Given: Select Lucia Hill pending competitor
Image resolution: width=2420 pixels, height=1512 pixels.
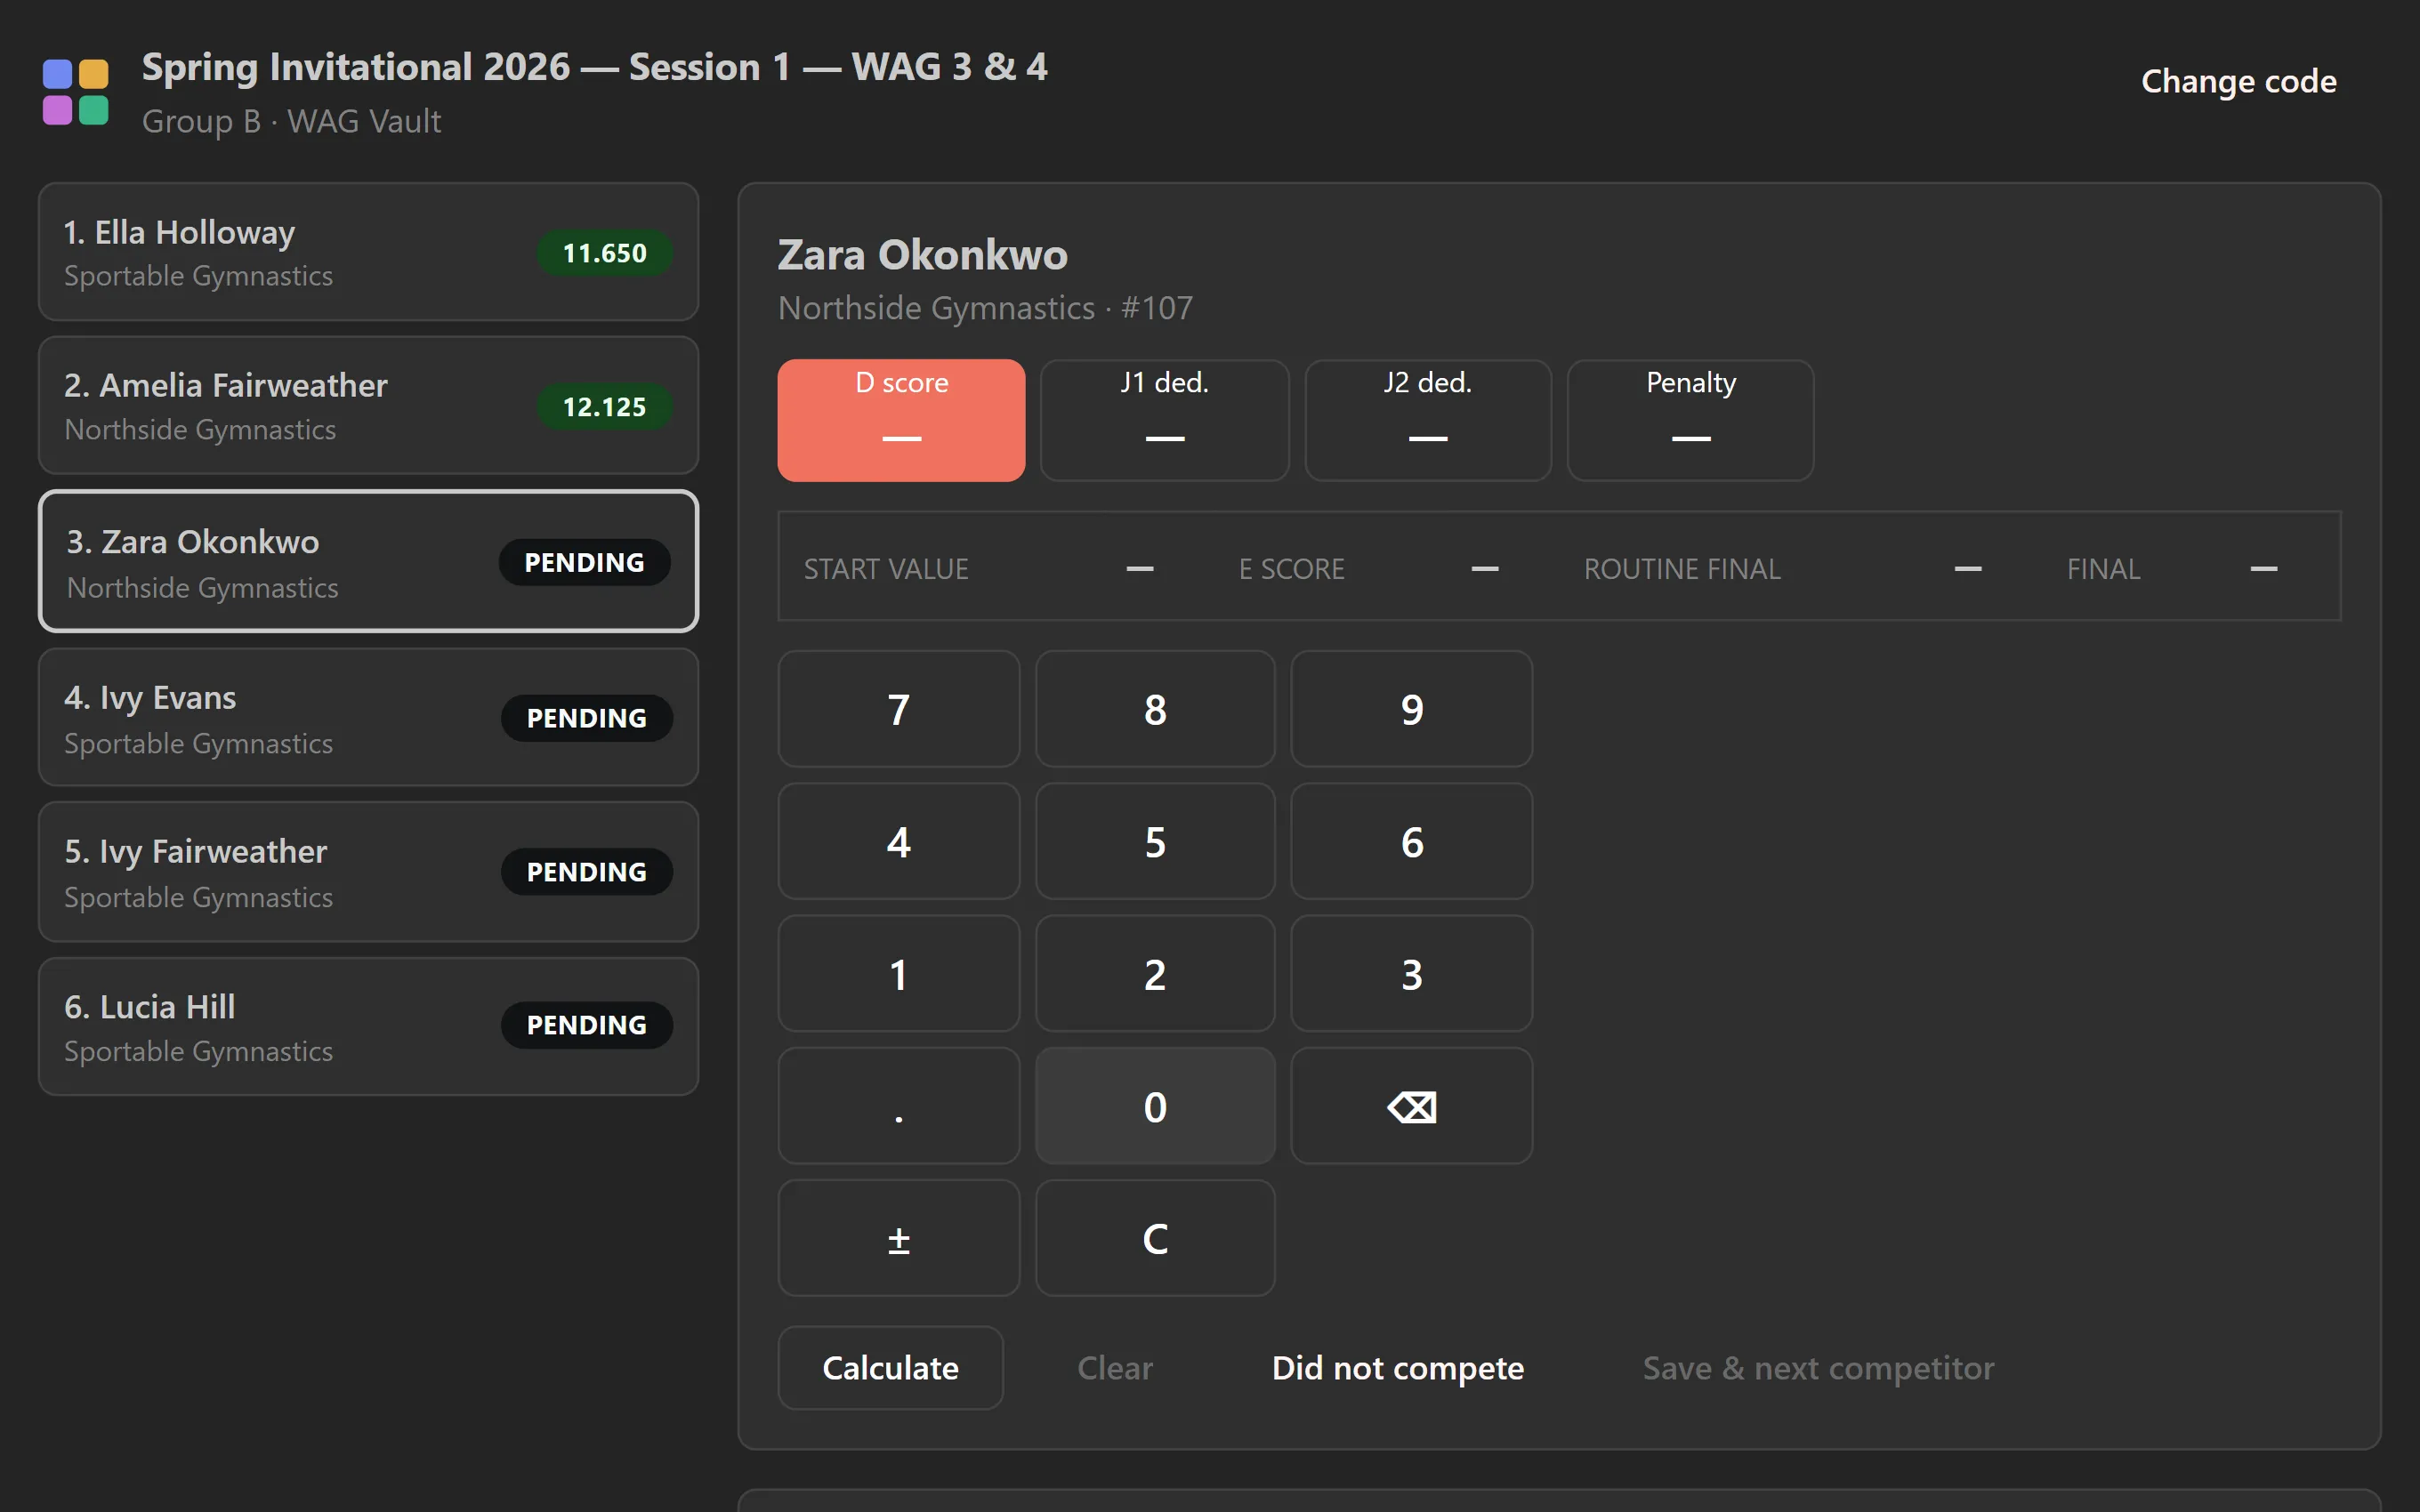Looking at the screenshot, I should coord(368,1026).
